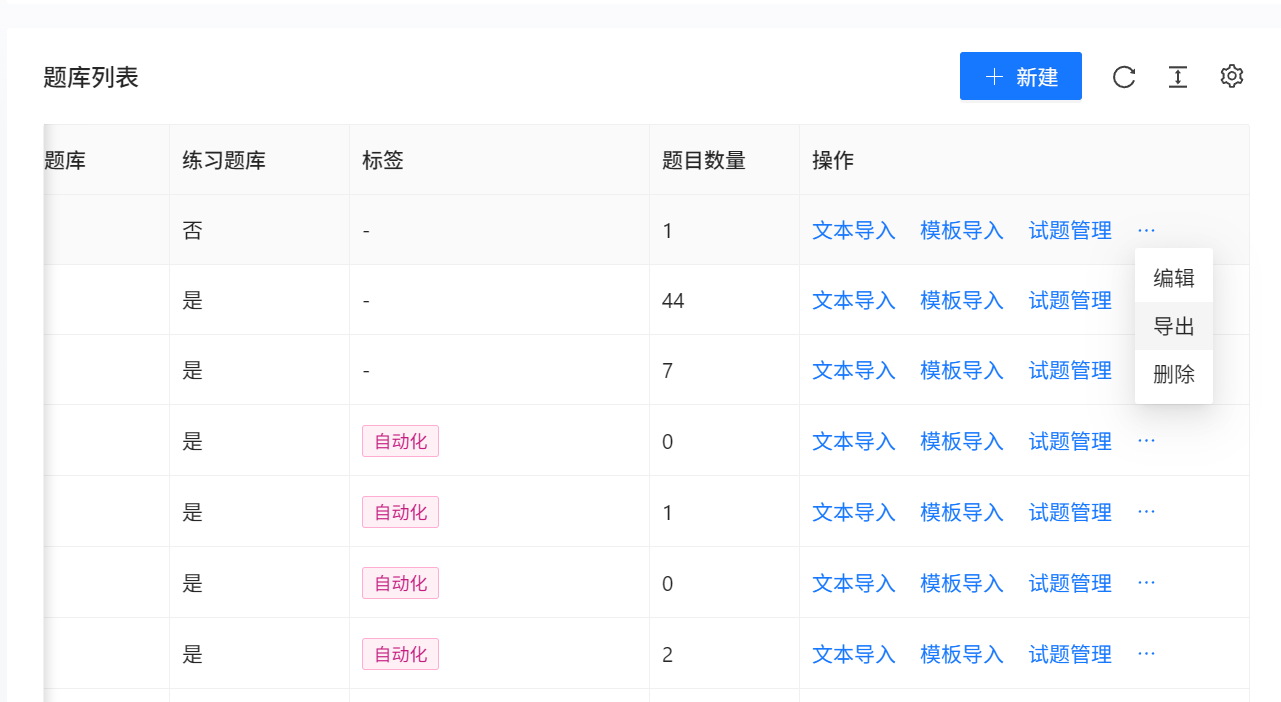
Task: Open more actions in the 否 row
Action: point(1147,230)
